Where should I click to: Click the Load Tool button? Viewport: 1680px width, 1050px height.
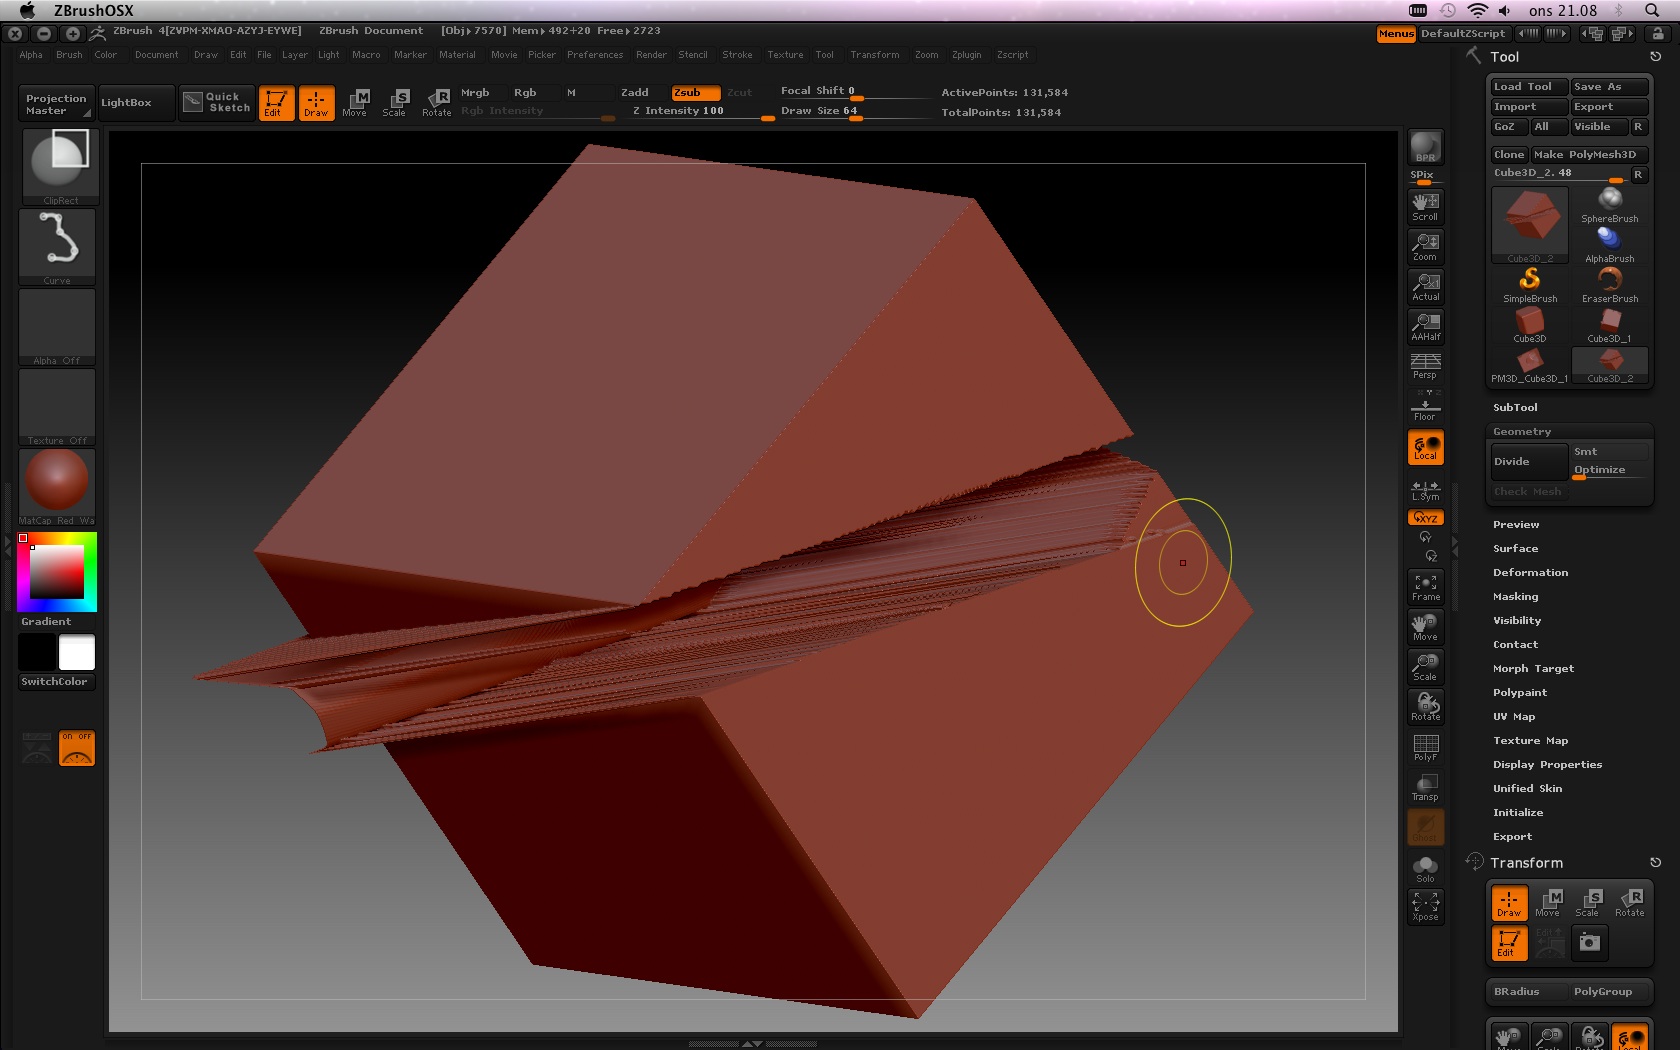1527,87
